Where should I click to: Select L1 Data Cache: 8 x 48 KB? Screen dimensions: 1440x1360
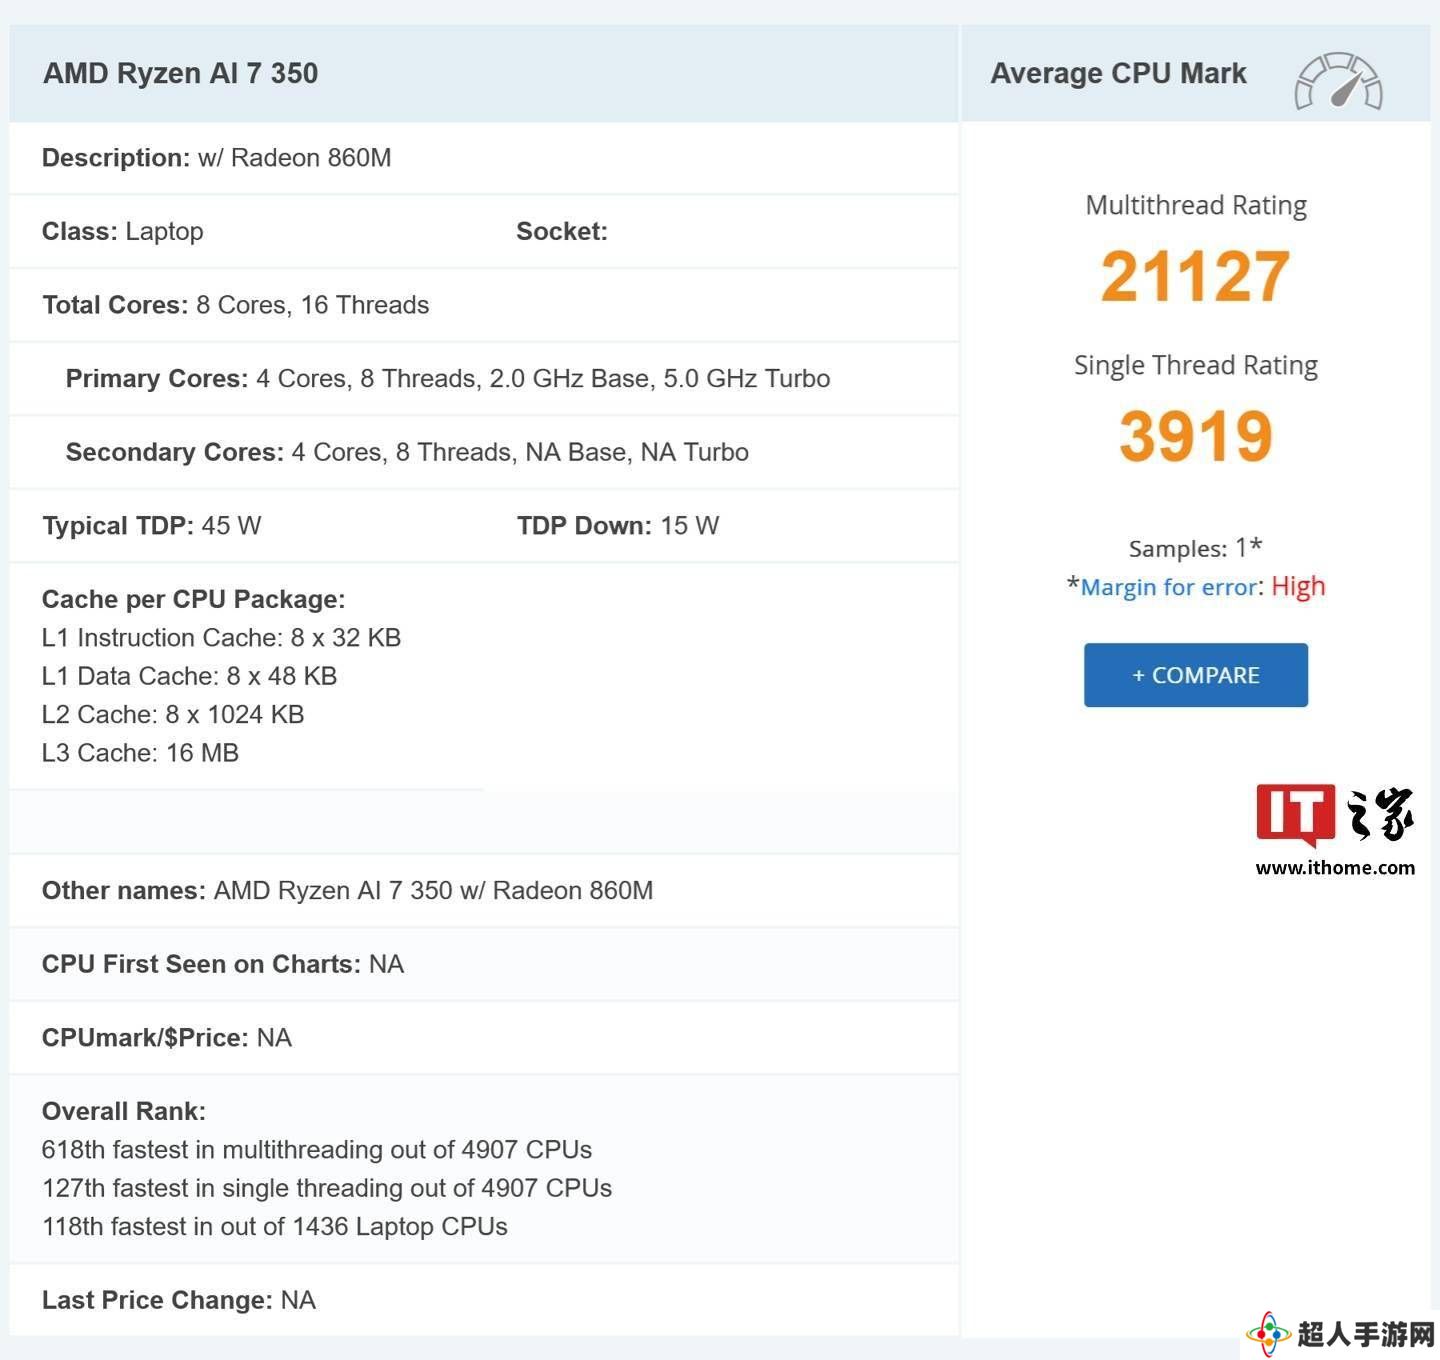tap(189, 676)
